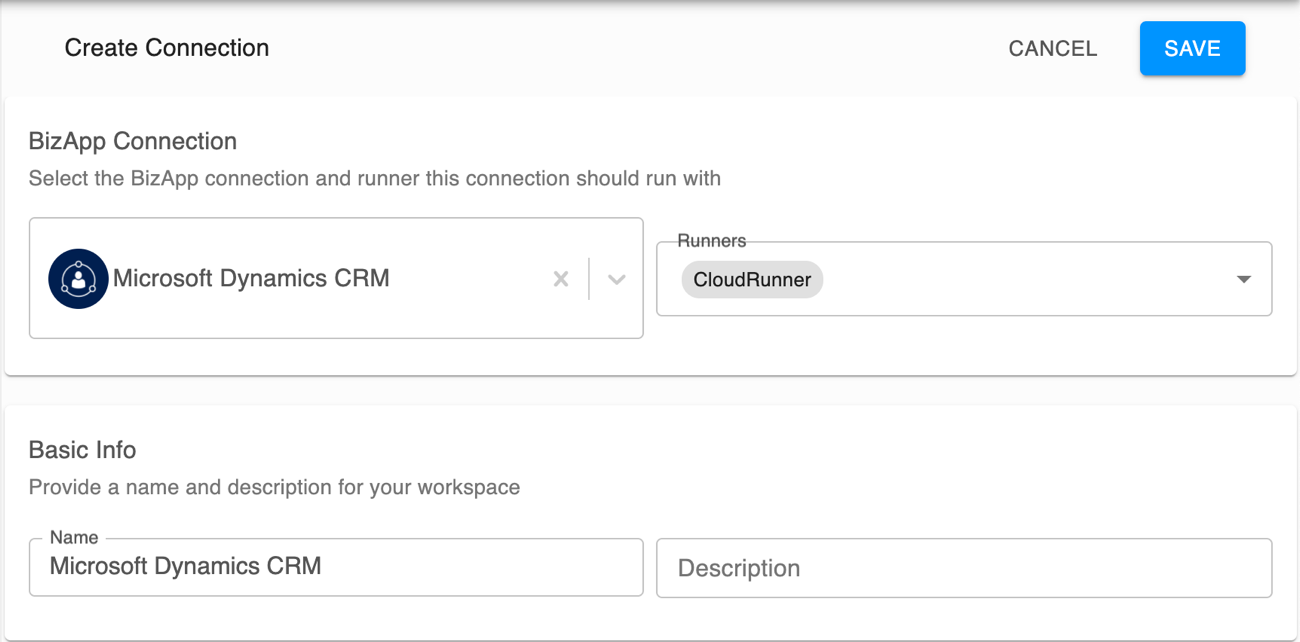Screen dimensions: 1300x642
Task: Click the 'Select the BizApp connection and runner' text
Action: [375, 179]
